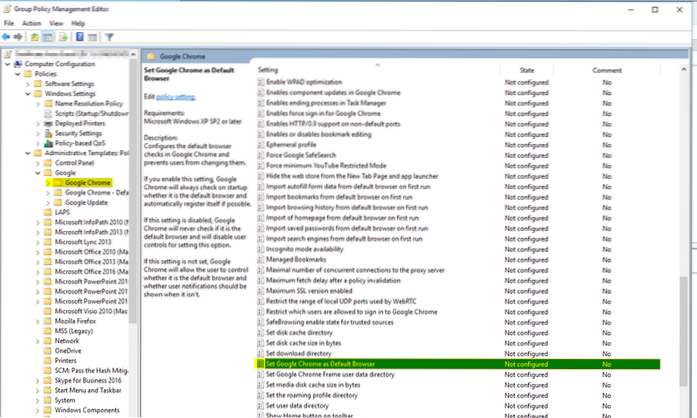Click the Up One Level folder icon
Viewport: 697px width, 418px height.
(35, 38)
